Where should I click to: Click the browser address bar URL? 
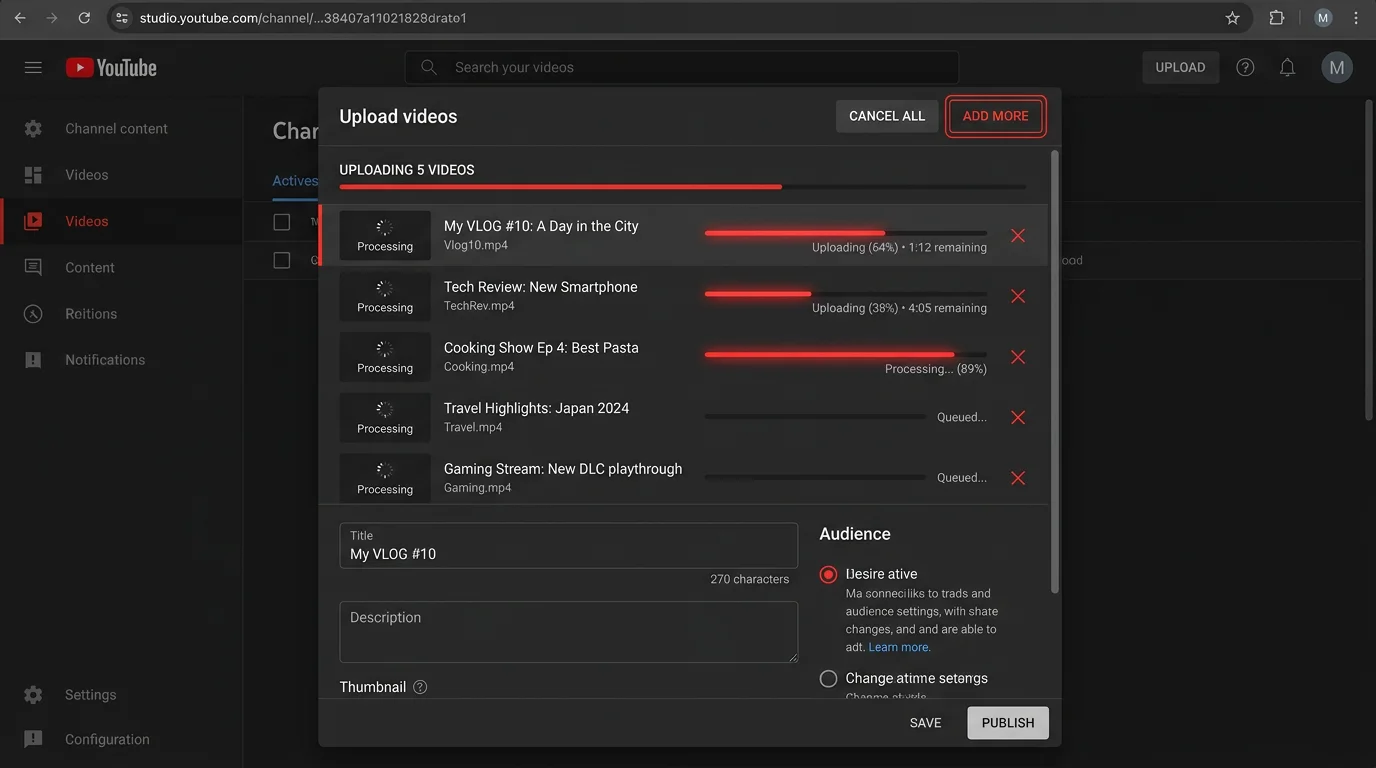tap(303, 18)
